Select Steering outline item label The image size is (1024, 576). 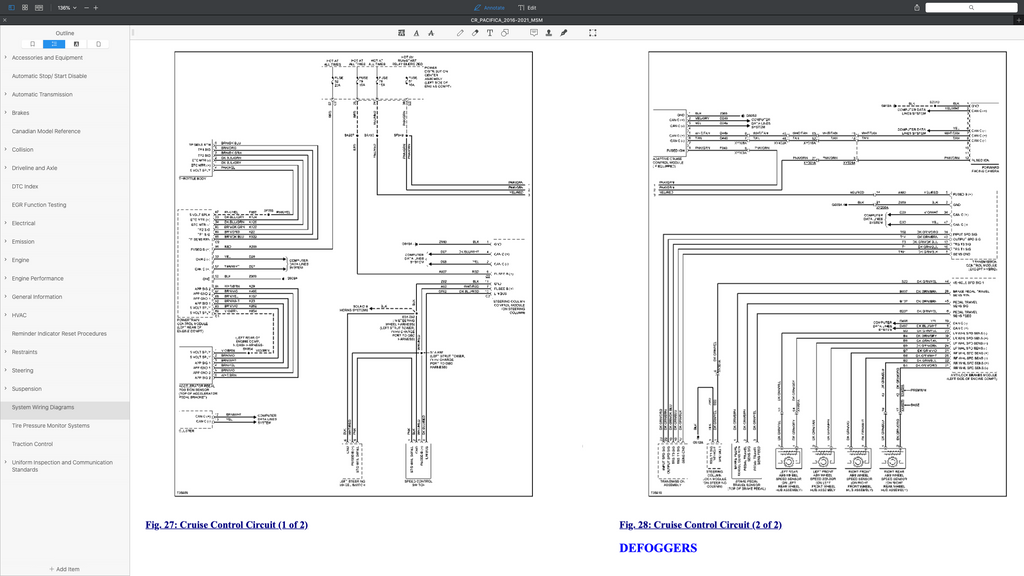tap(22, 370)
